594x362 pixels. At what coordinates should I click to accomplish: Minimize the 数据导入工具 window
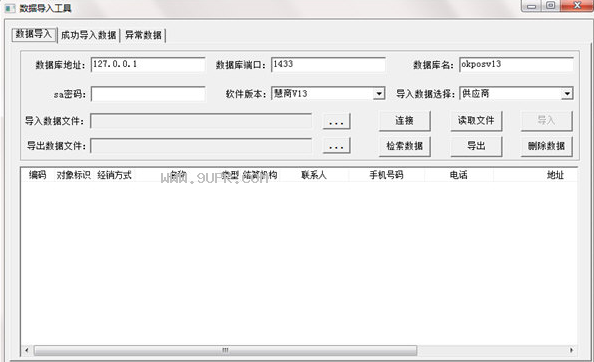tap(531, 6)
